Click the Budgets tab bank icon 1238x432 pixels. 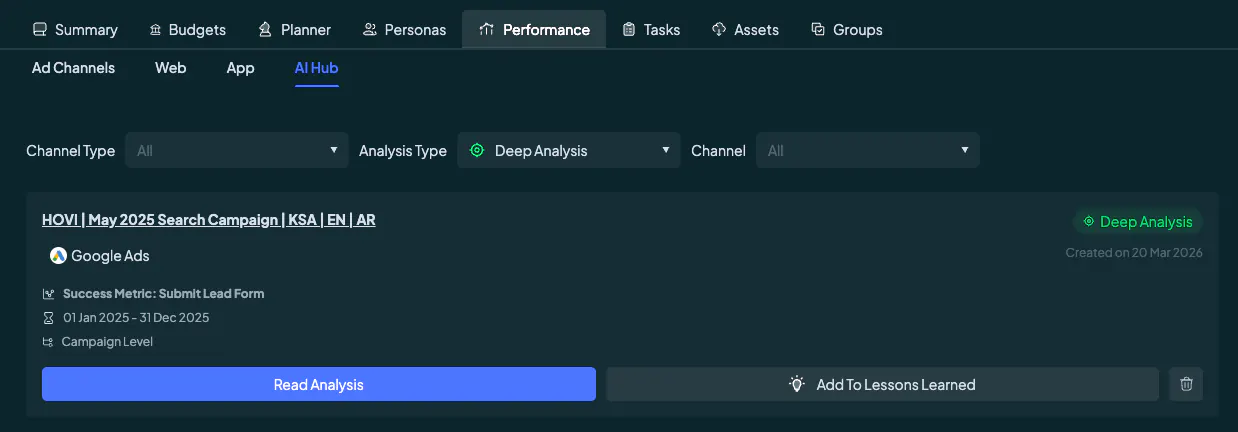(x=155, y=30)
